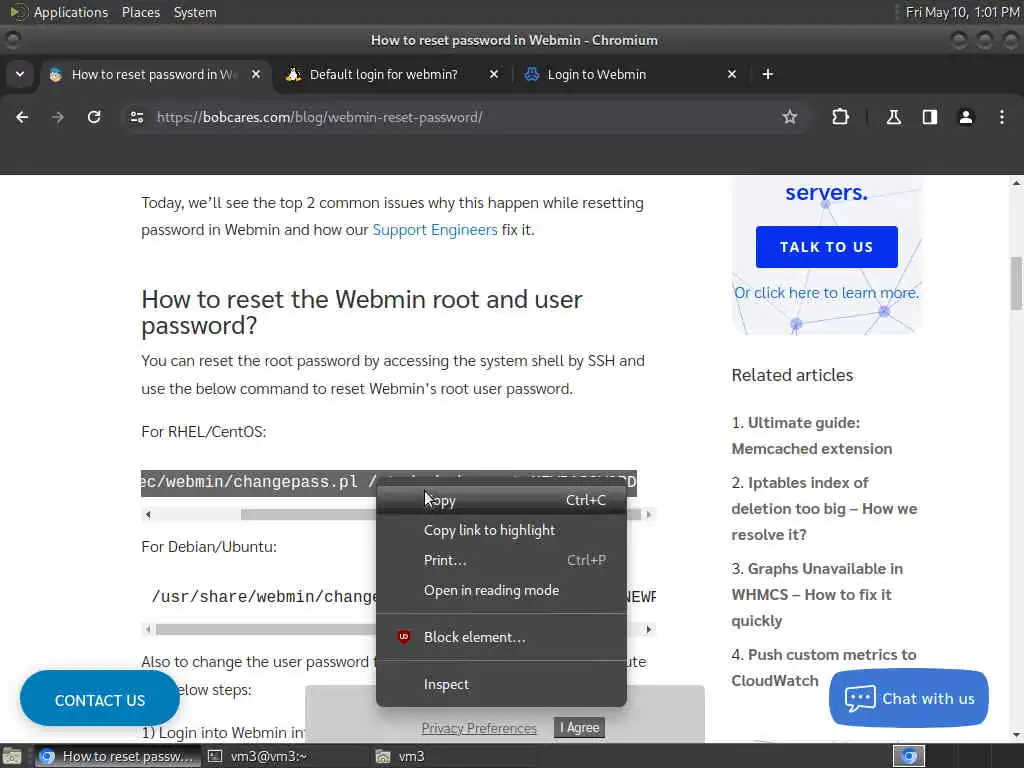The width and height of the screenshot is (1024, 768).
Task: Open the System menu
Action: (x=195, y=12)
